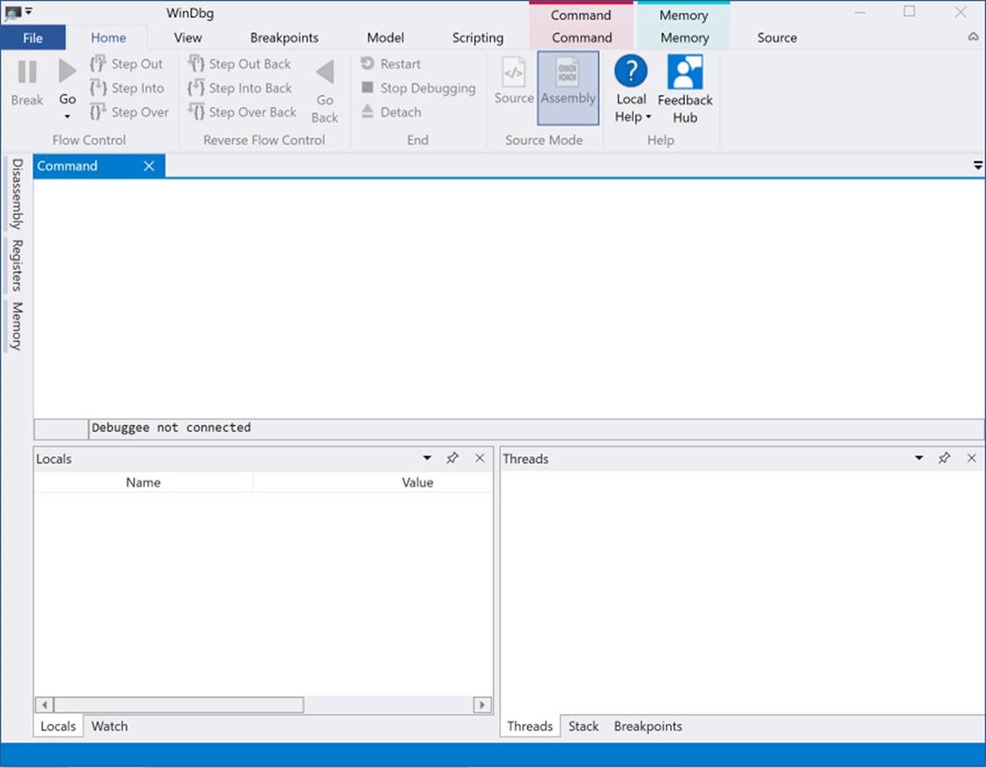Close the Command tab
The height and width of the screenshot is (768, 986).
pos(149,166)
